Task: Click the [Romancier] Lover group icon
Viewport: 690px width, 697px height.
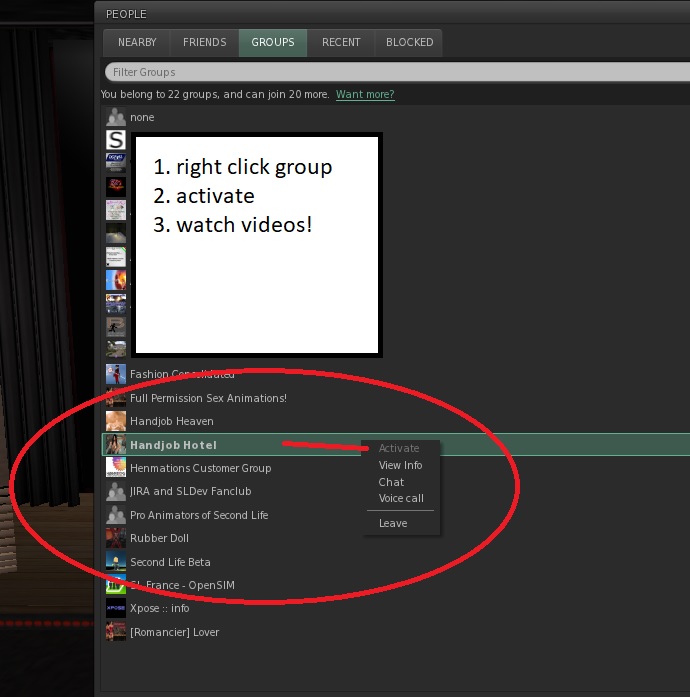Action: click(116, 632)
